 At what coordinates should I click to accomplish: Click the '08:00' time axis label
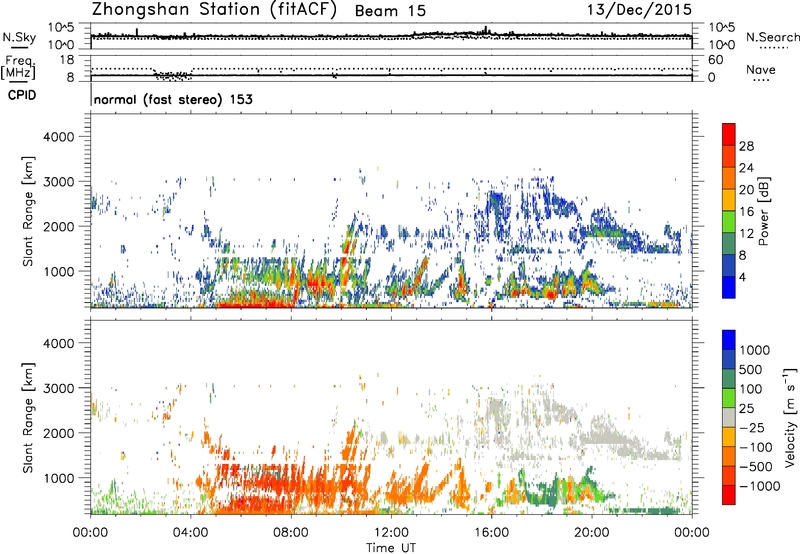click(291, 533)
